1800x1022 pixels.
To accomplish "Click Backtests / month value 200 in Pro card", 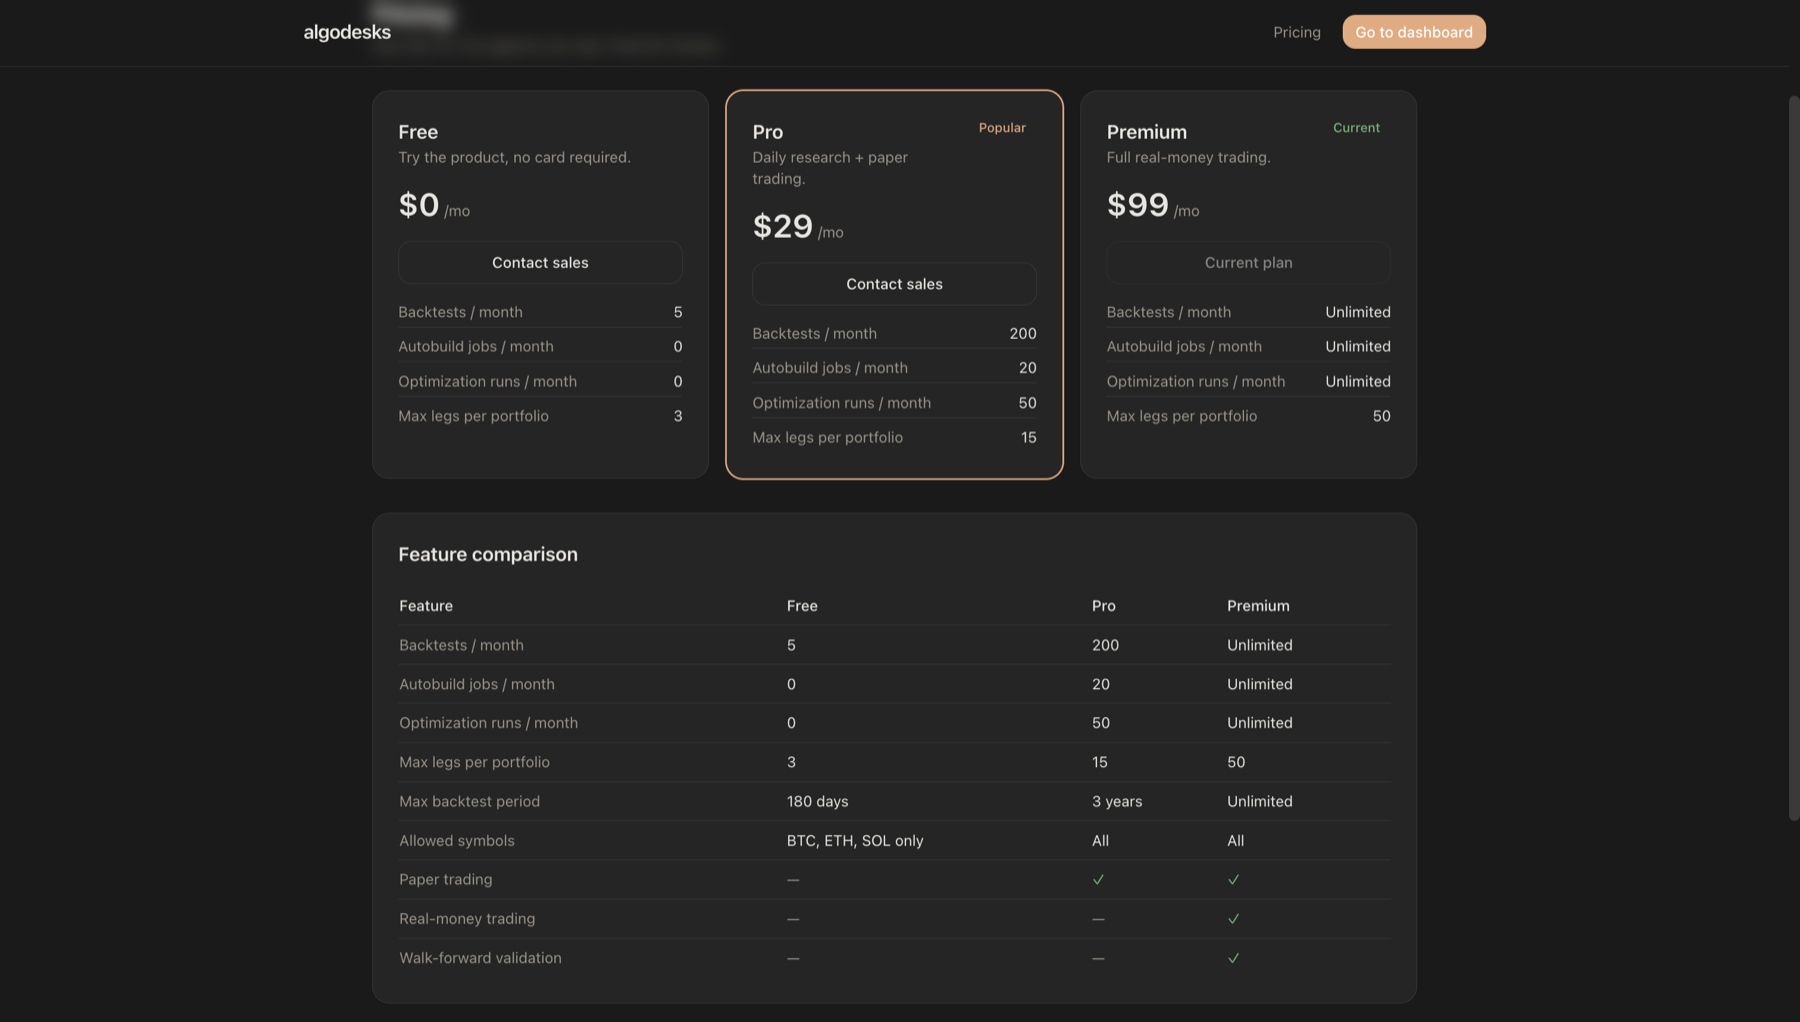I will [1022, 333].
